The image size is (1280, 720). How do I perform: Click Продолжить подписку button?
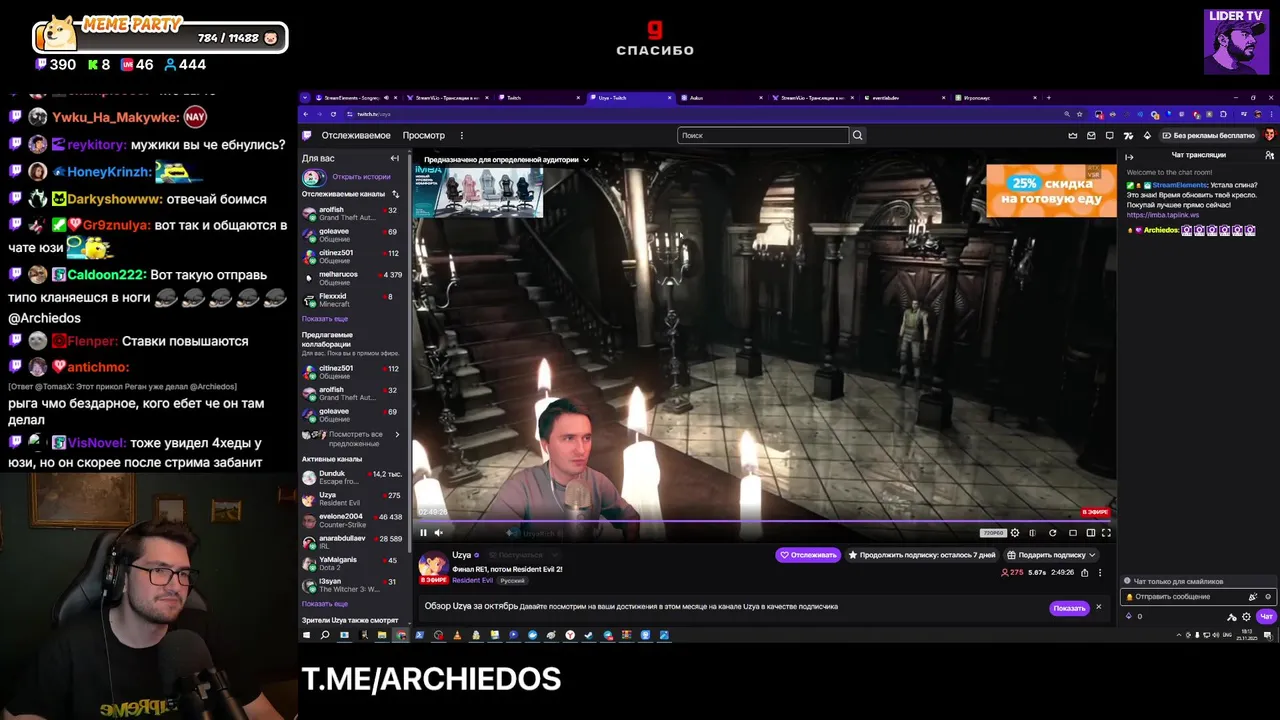922,555
